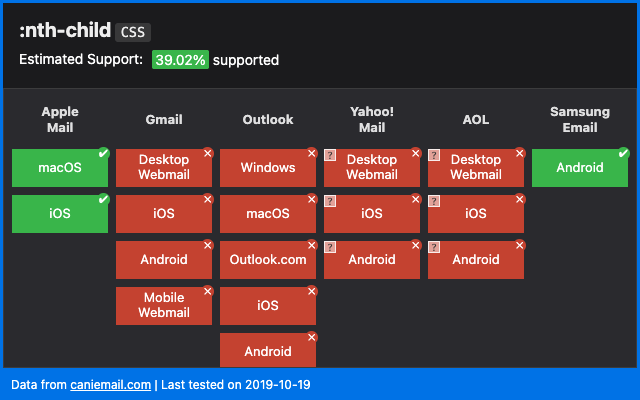640x400 pixels.
Task: Click the :nth-child title heading
Action: pos(64,31)
